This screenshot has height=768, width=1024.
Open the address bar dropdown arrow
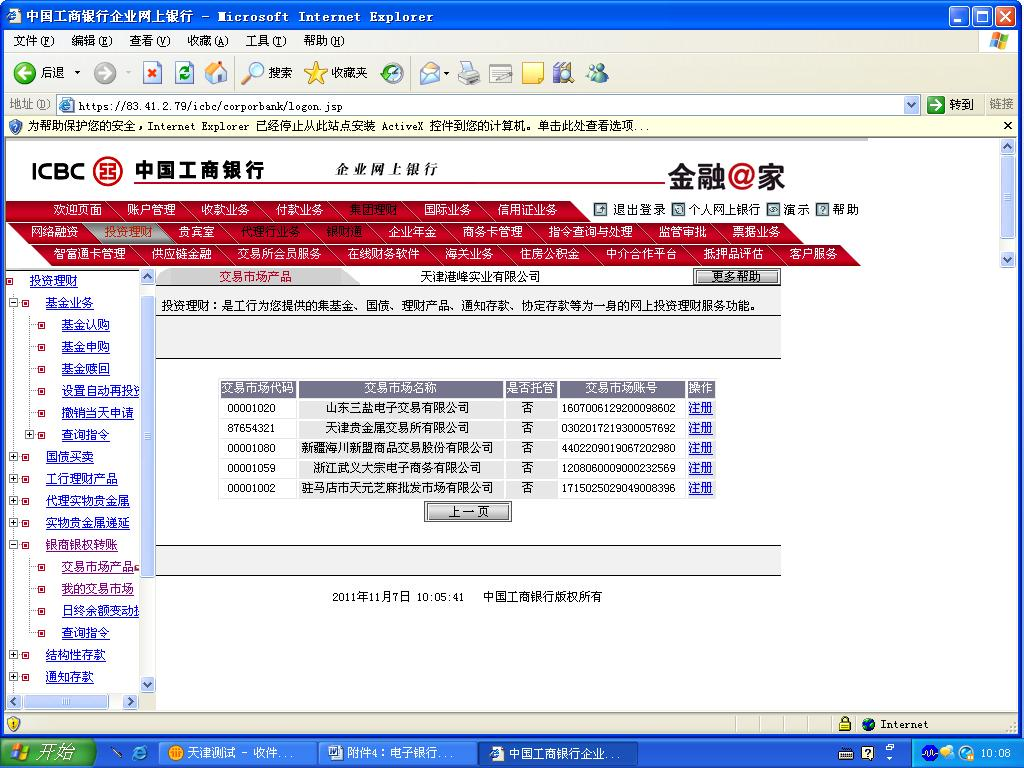click(x=912, y=104)
